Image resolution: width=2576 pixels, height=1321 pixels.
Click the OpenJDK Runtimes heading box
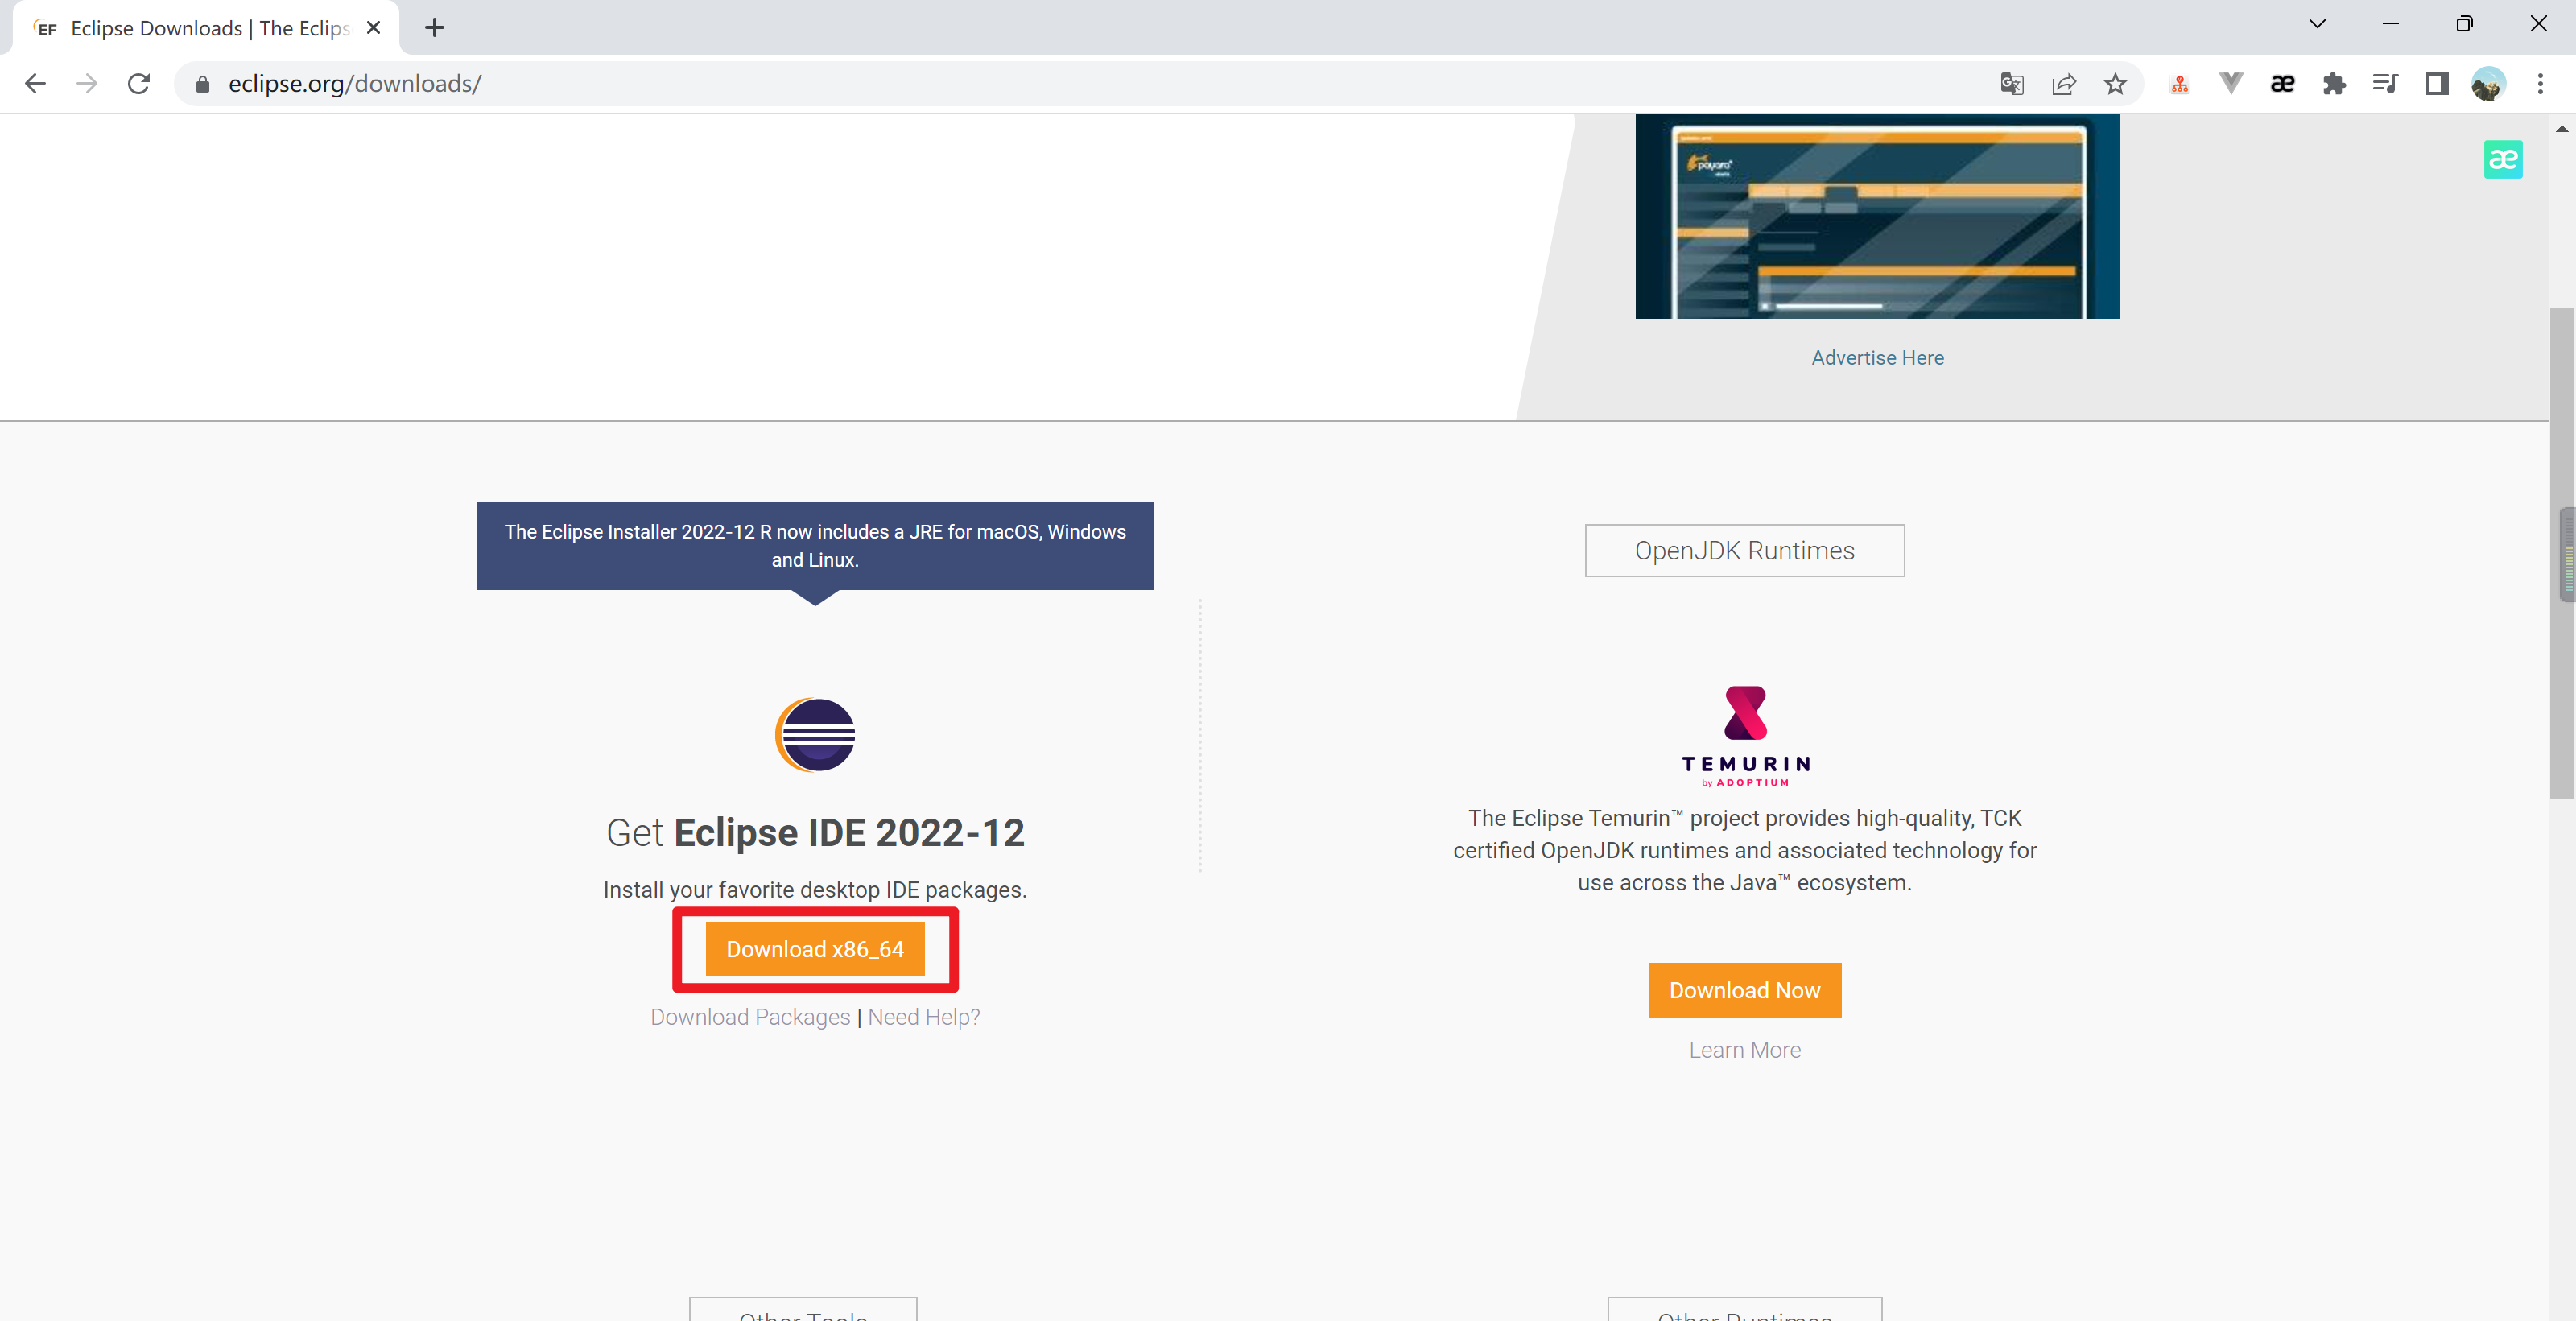tap(1745, 551)
